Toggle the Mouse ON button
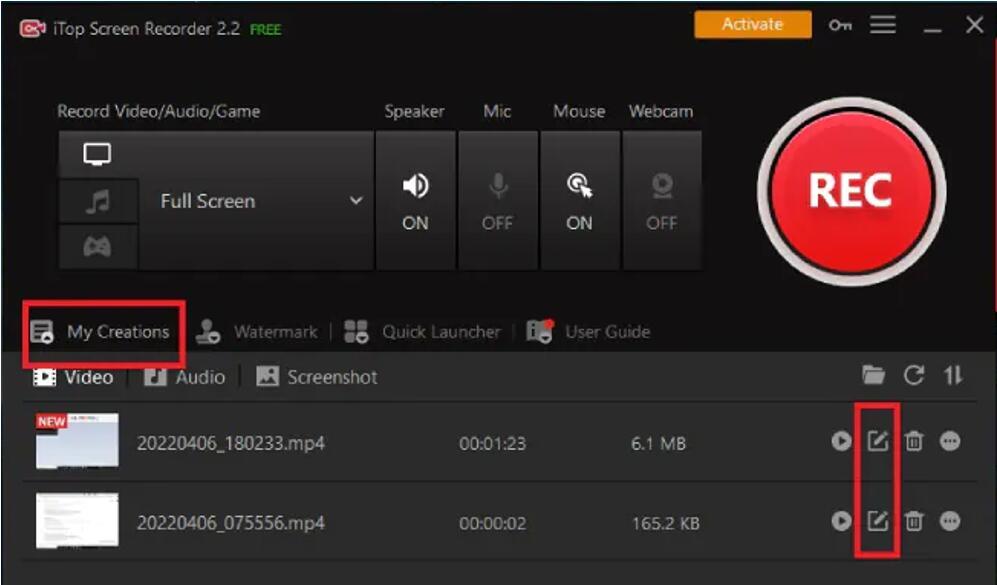The height and width of the screenshot is (585, 997). pos(579,201)
